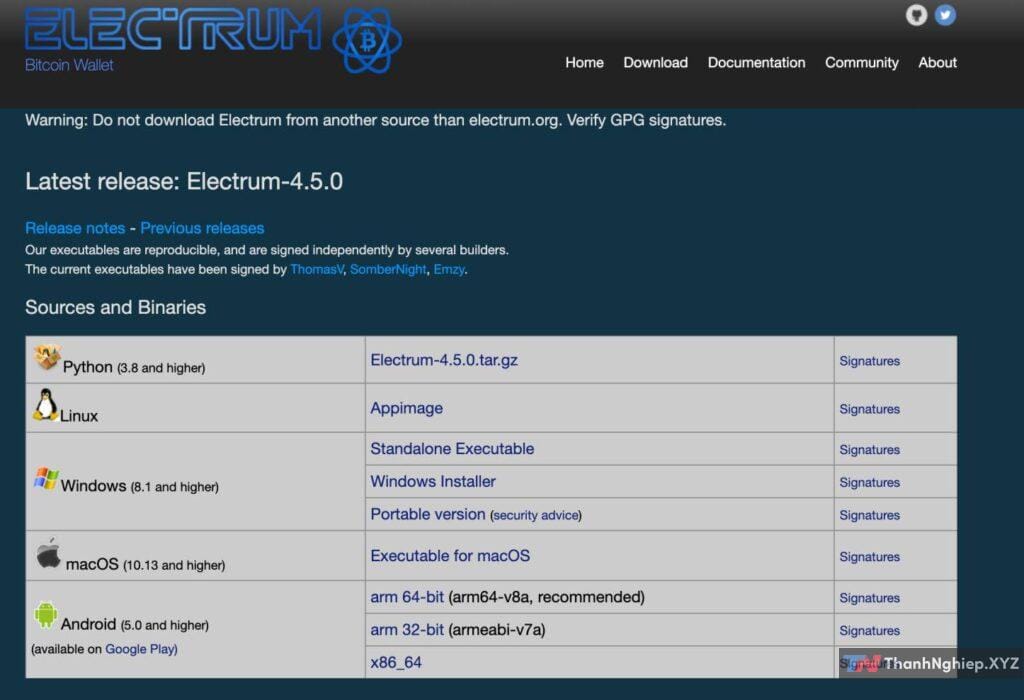Click the Windows flag icon
The width and height of the screenshot is (1024, 700).
tap(46, 479)
